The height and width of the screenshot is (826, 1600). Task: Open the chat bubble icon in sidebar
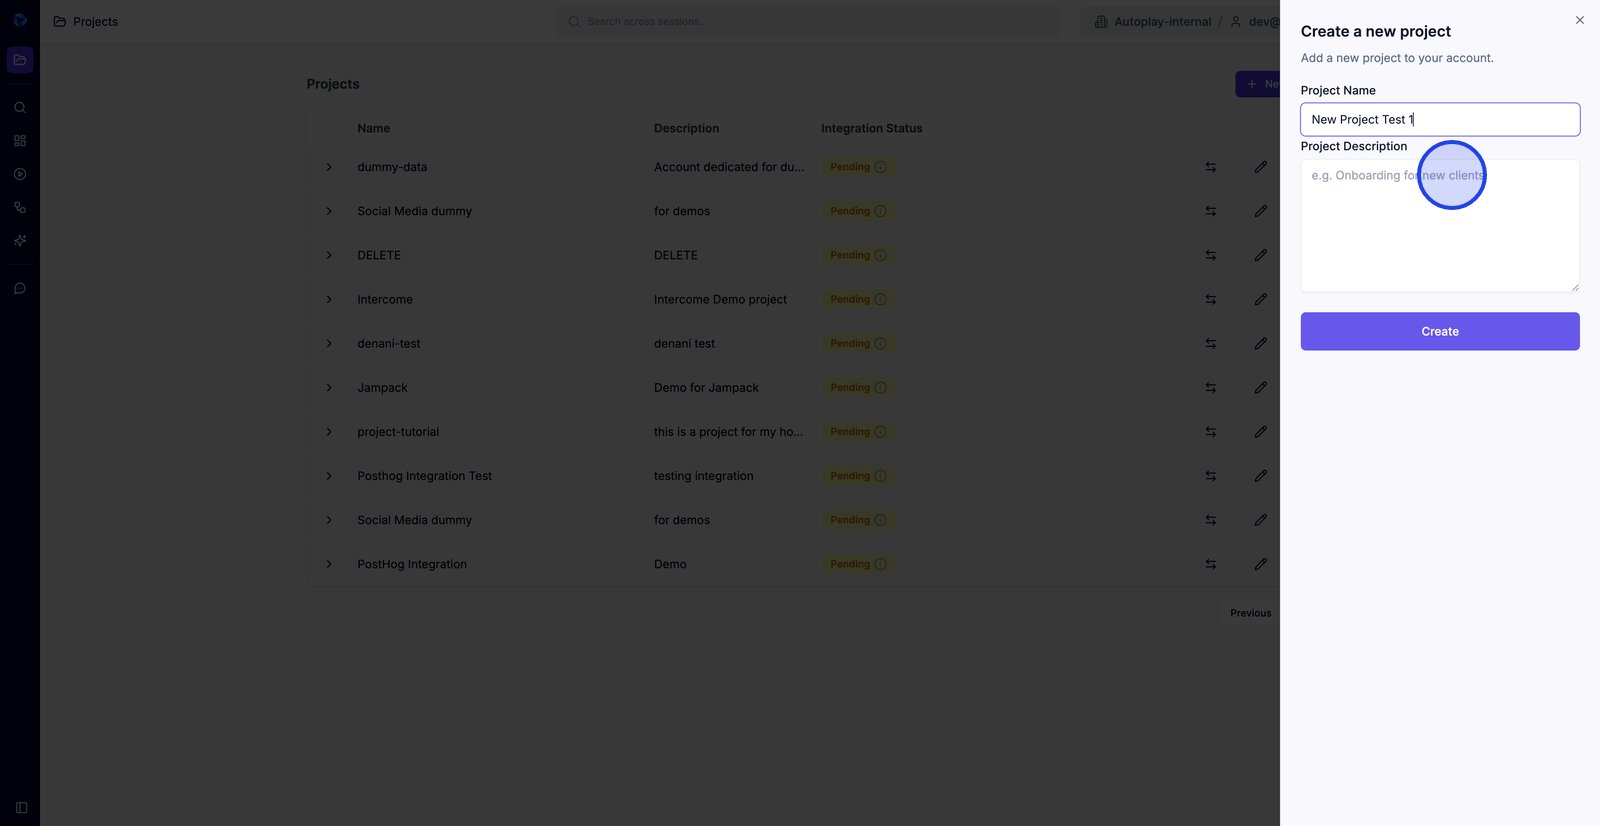[20, 289]
